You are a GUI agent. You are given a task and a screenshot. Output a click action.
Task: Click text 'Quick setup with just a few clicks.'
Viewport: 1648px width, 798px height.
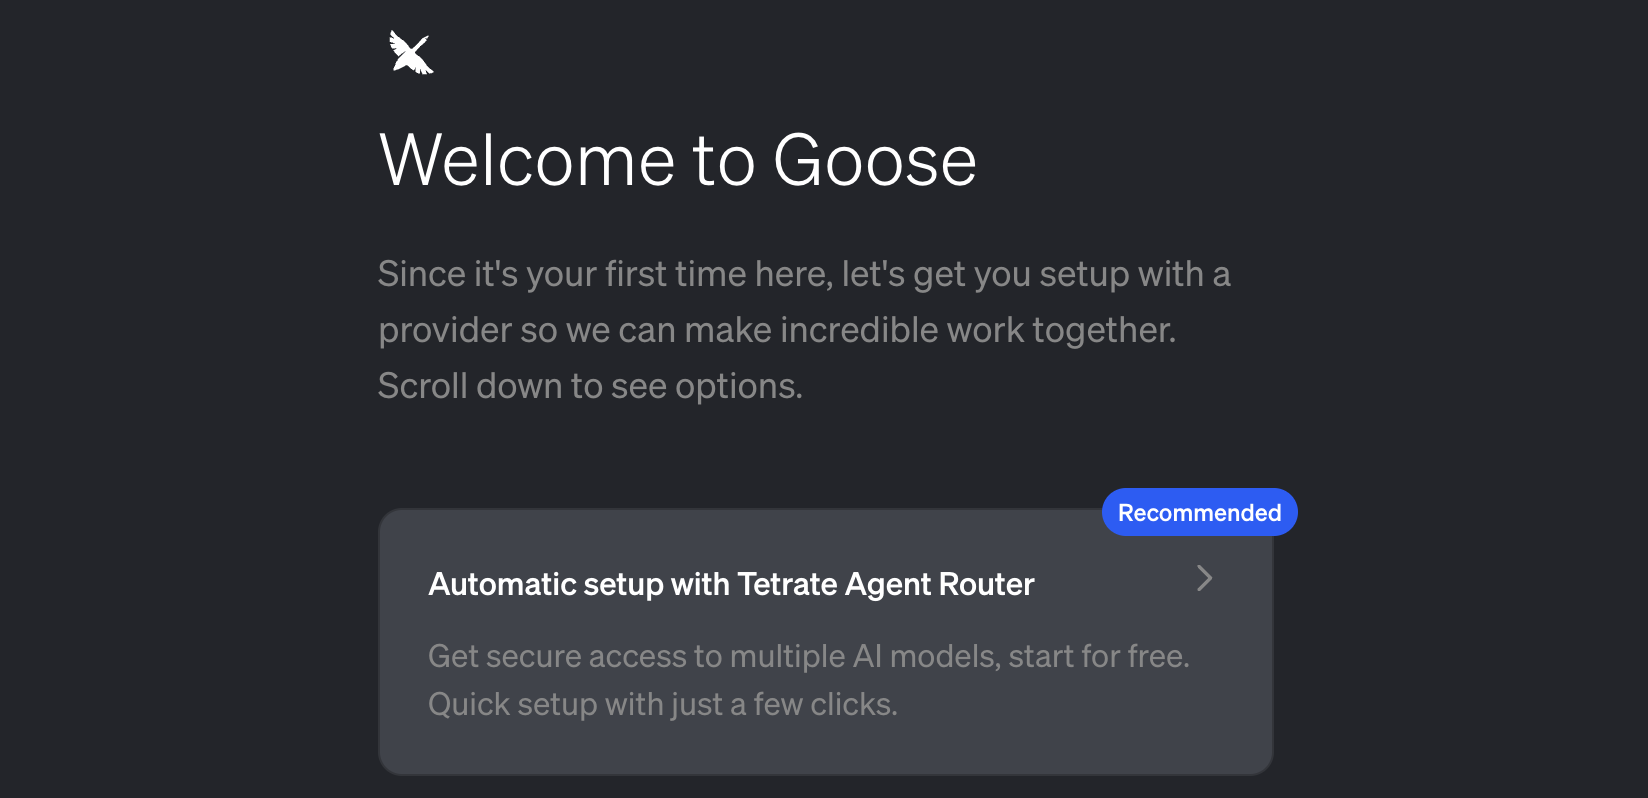pos(662,704)
